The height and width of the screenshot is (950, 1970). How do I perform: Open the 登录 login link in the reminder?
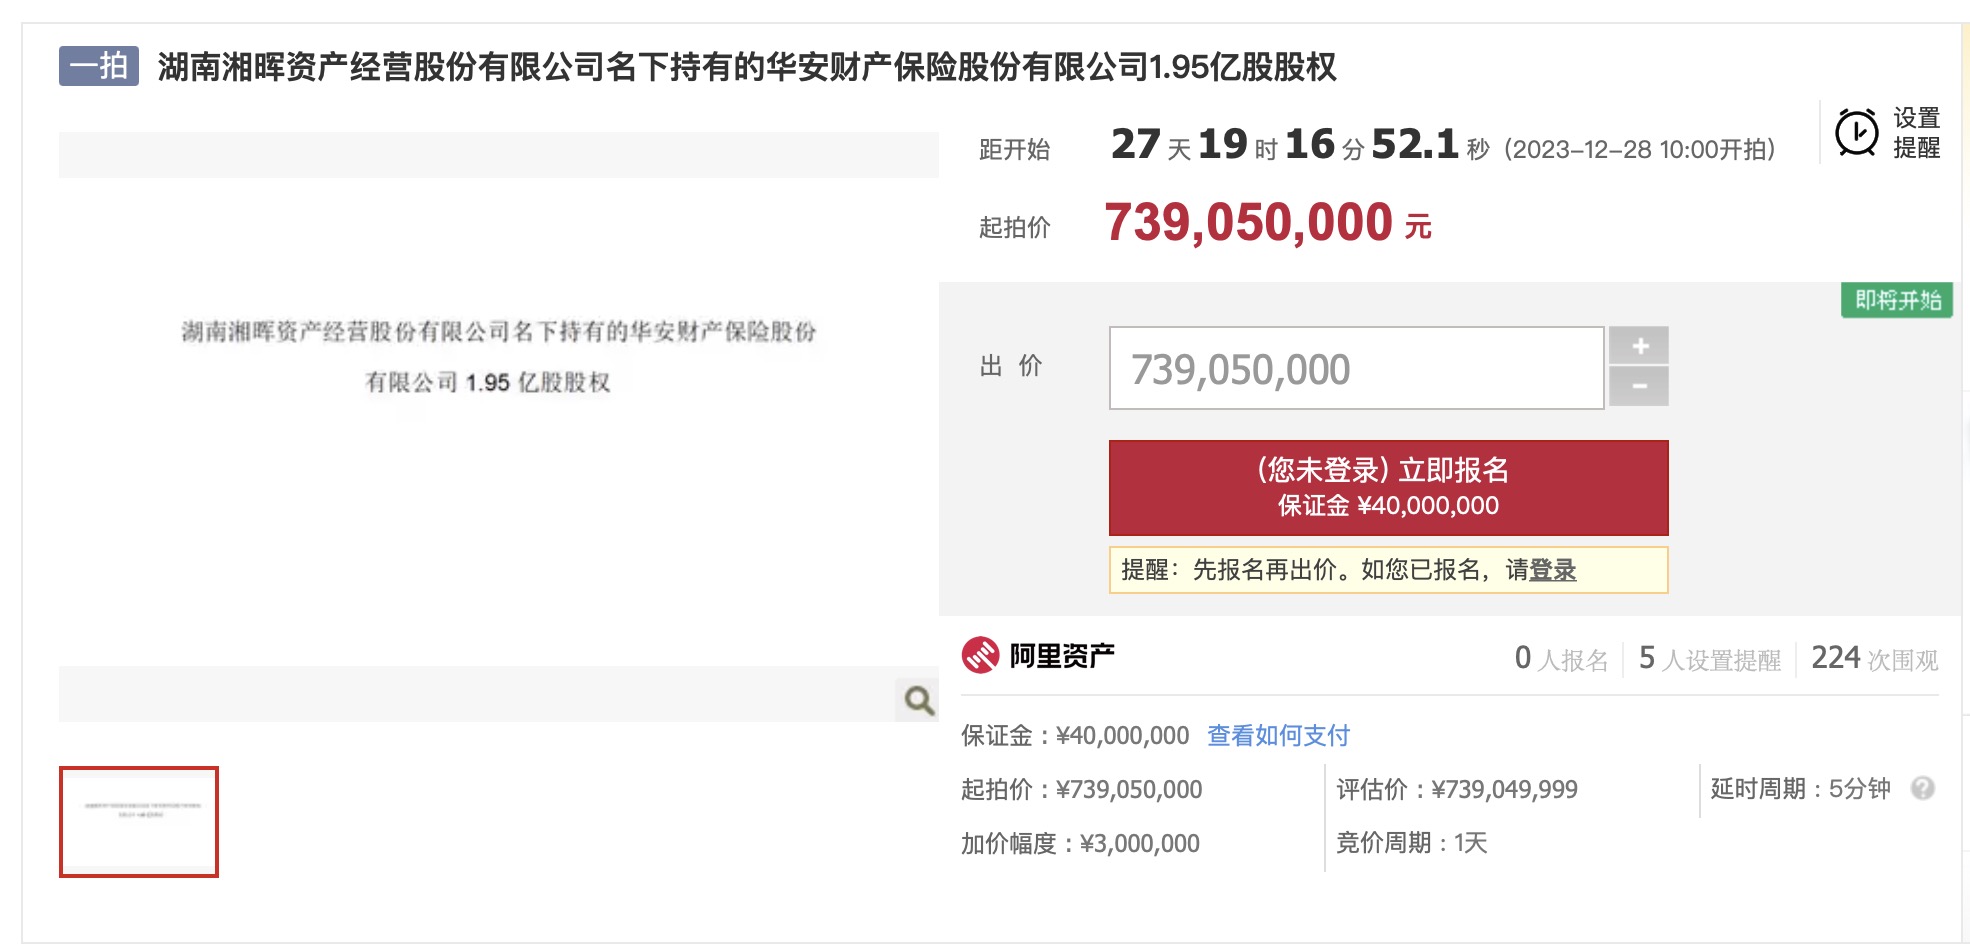point(1552,570)
